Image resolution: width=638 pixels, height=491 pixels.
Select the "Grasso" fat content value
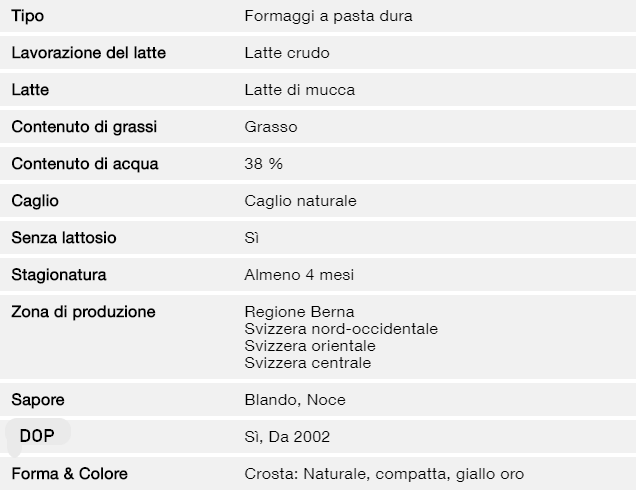pyautogui.click(x=271, y=127)
